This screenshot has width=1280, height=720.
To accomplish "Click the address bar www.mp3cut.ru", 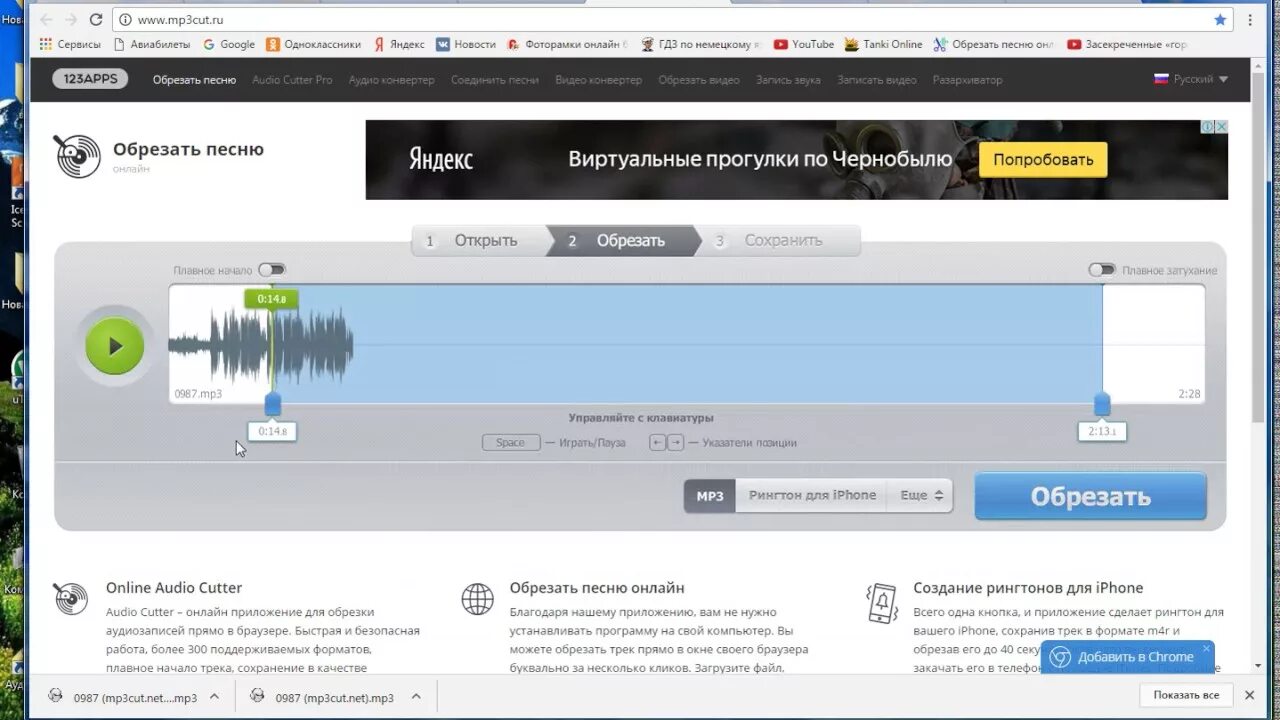I will pyautogui.click(x=672, y=20).
